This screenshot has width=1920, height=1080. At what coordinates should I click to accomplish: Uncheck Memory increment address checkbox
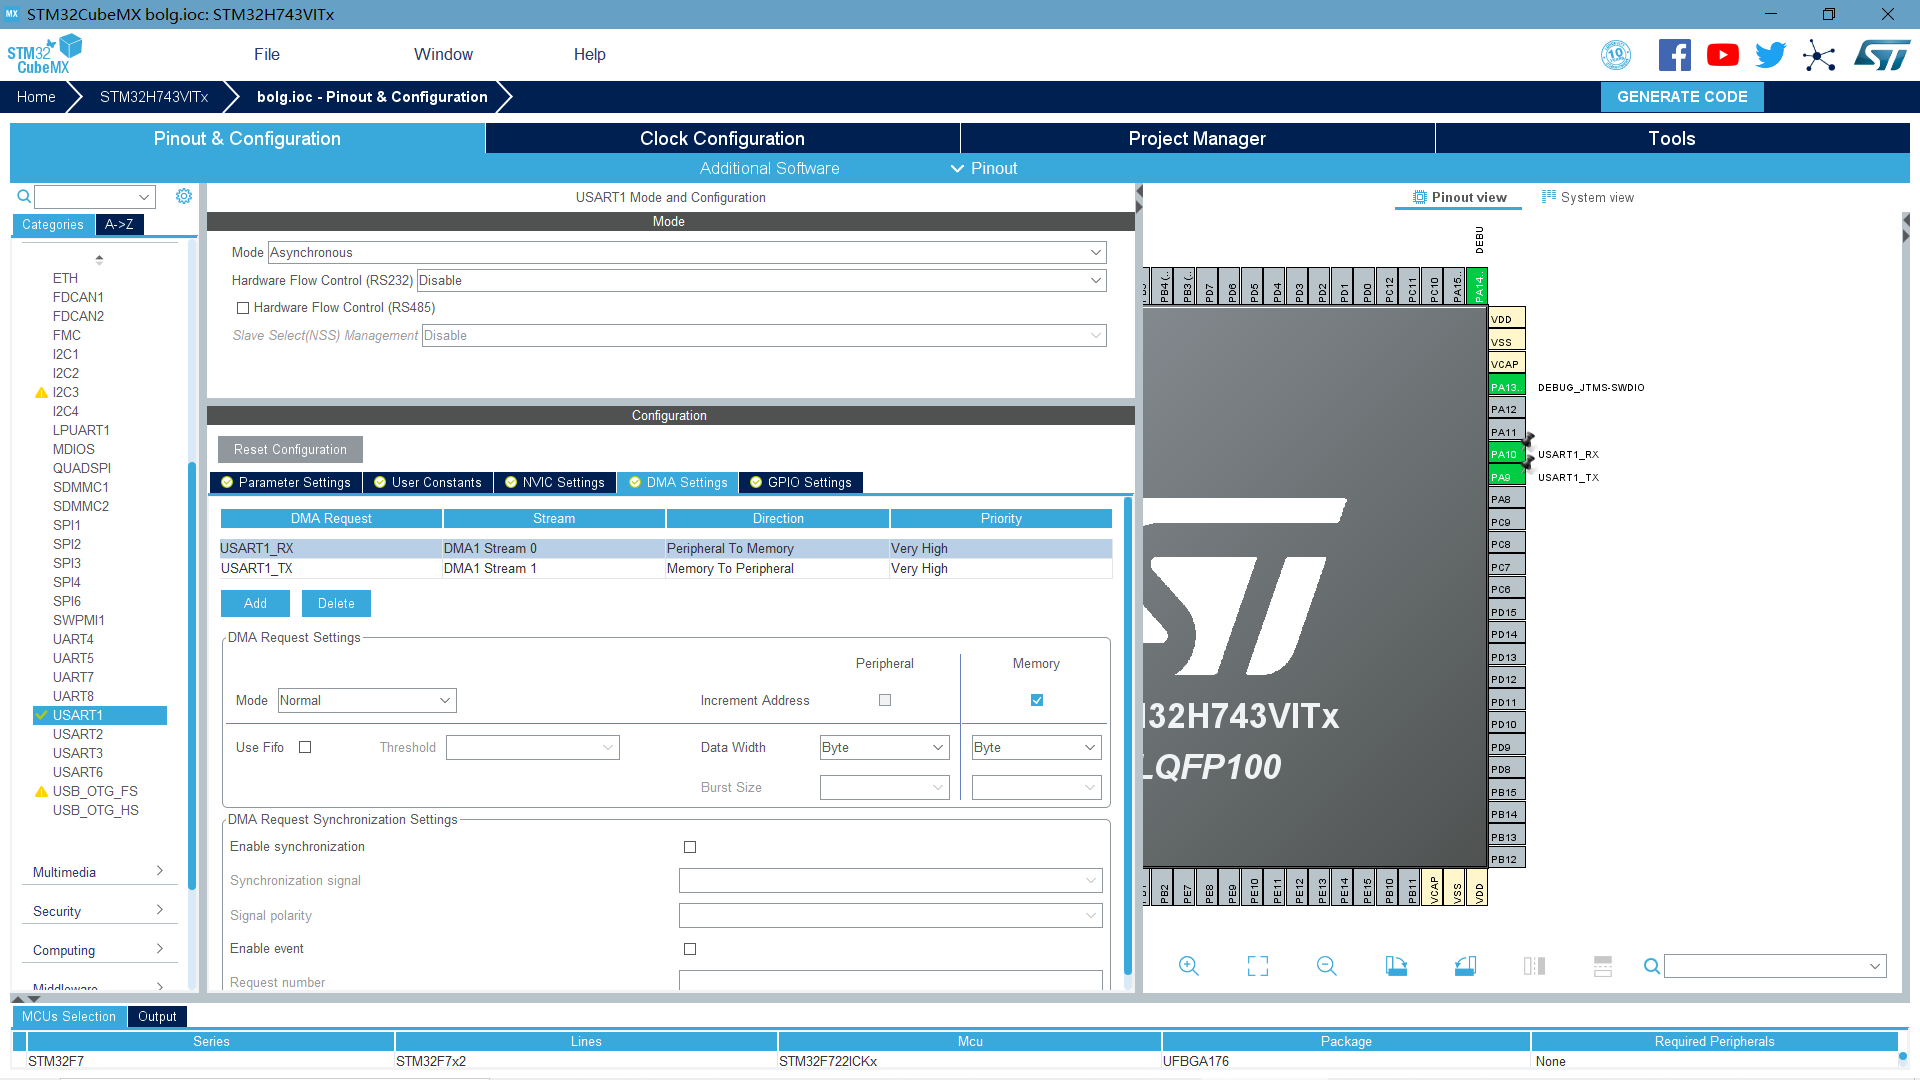1037,700
